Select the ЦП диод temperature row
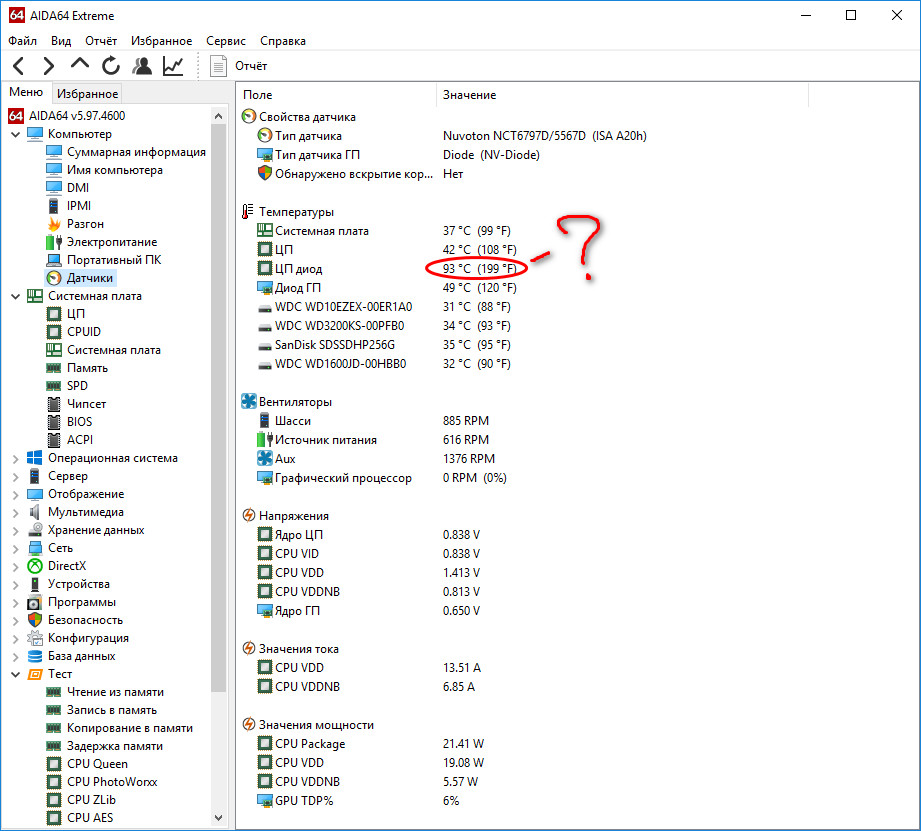This screenshot has width=921, height=831. (388, 268)
